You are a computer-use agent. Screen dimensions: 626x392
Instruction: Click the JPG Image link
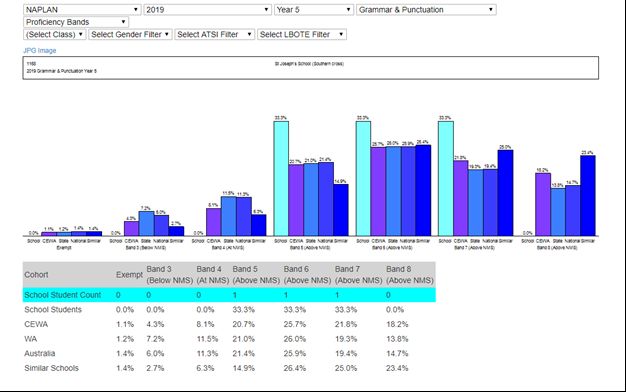pos(40,50)
